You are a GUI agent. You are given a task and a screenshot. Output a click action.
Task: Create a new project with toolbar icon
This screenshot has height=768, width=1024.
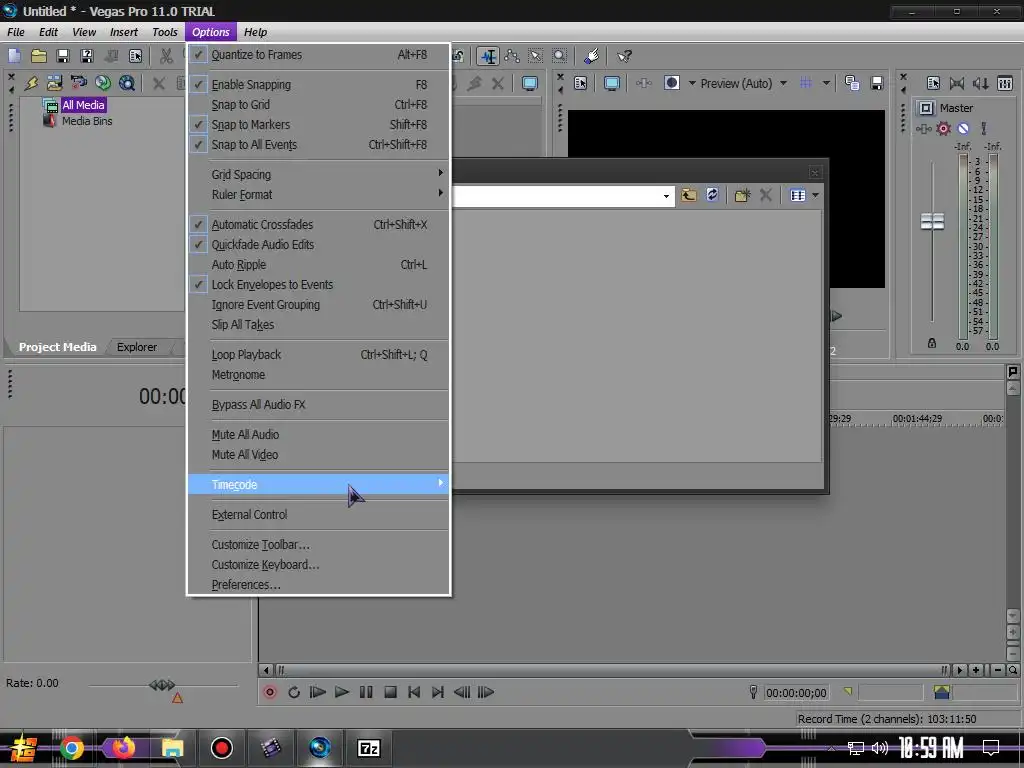[14, 56]
